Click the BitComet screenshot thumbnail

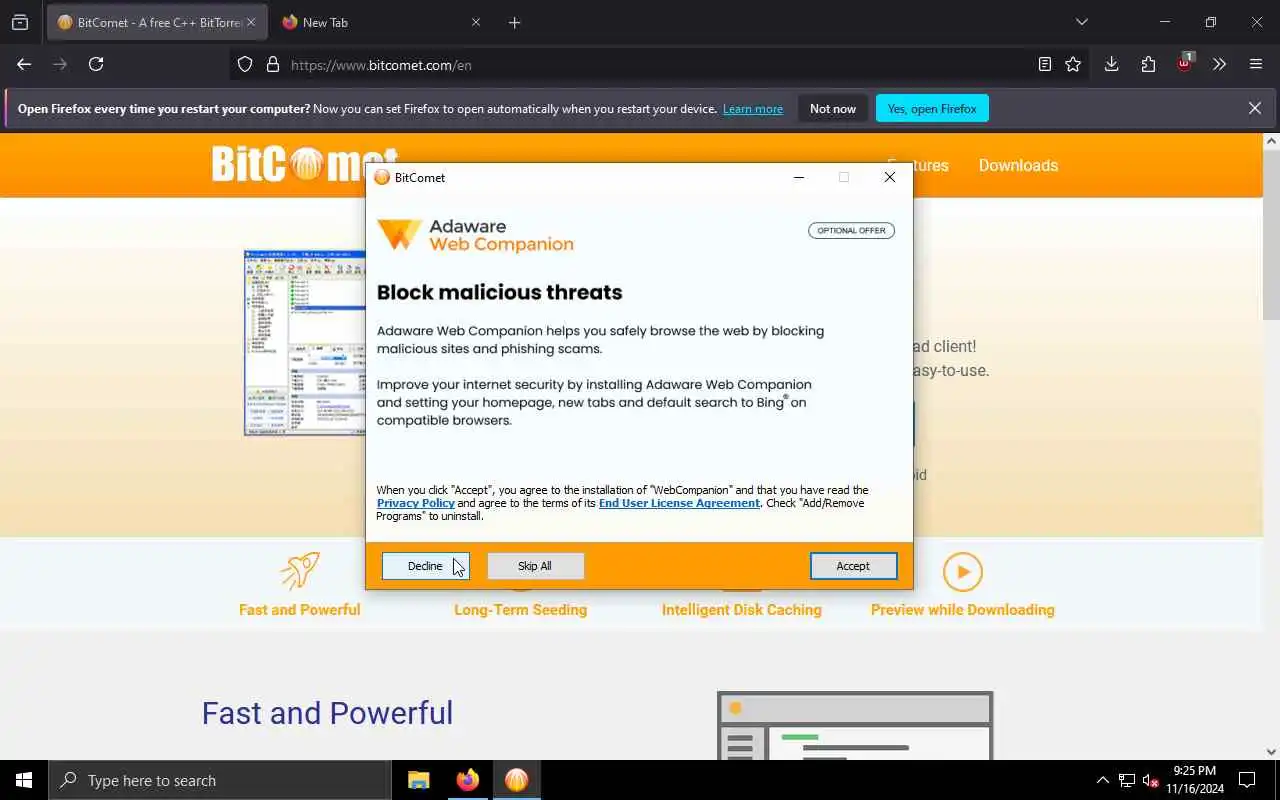305,343
